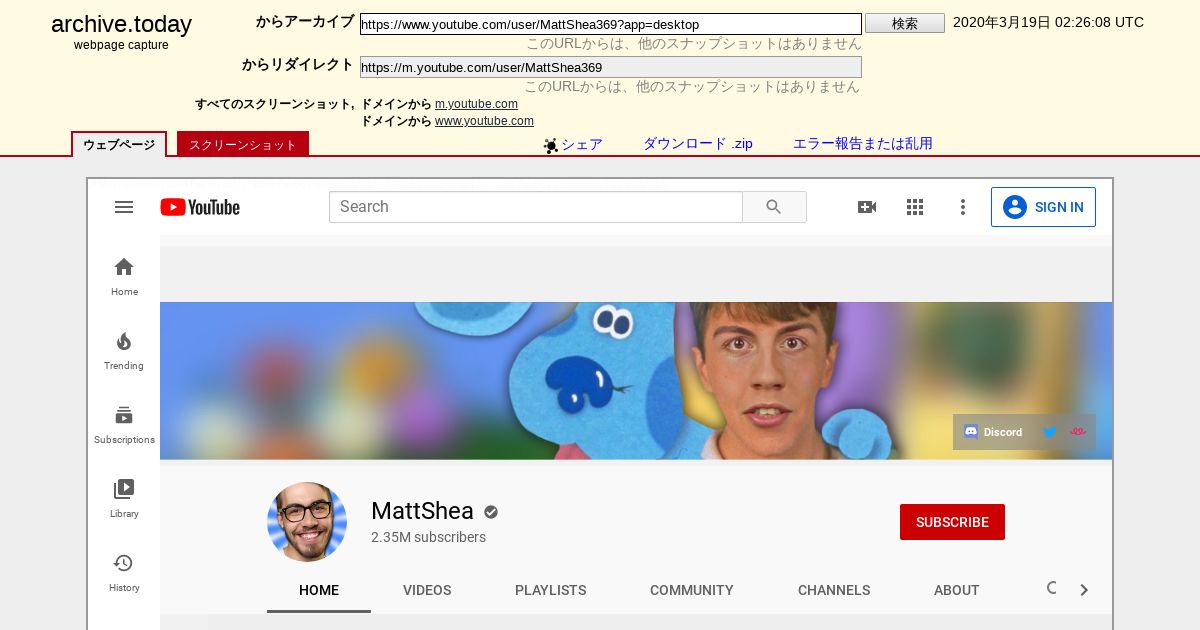Click the archive.today title
This screenshot has width=1200, height=630.
(x=121, y=25)
